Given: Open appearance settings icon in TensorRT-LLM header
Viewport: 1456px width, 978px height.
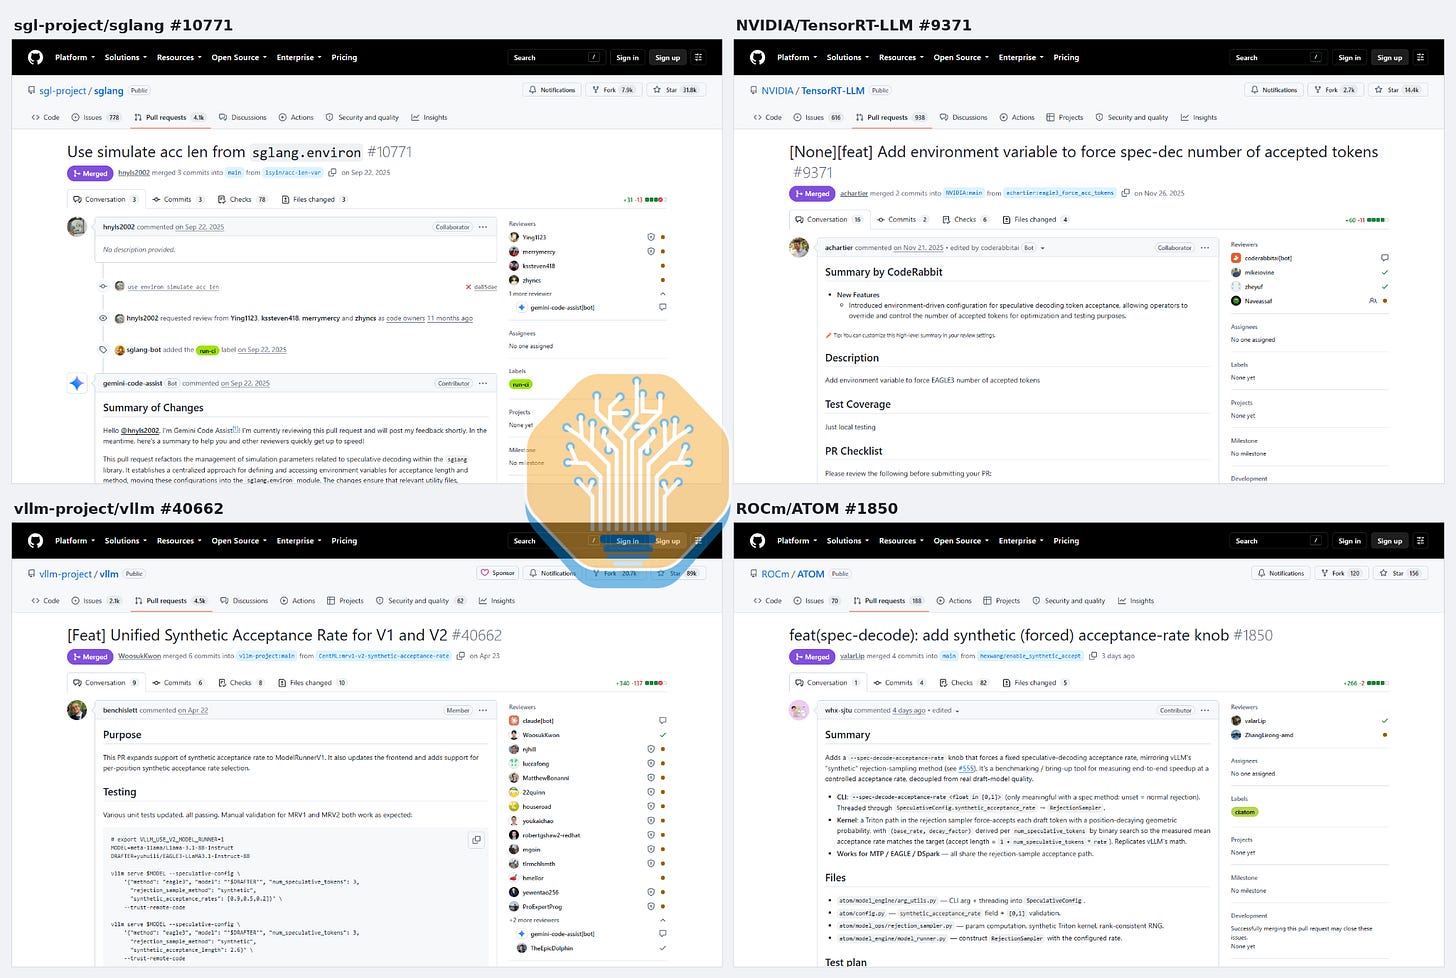Looking at the screenshot, I should [x=1420, y=57].
